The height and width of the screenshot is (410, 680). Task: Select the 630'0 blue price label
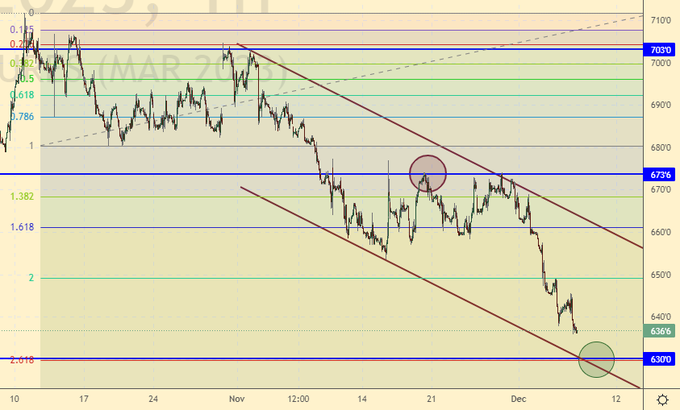pos(661,359)
